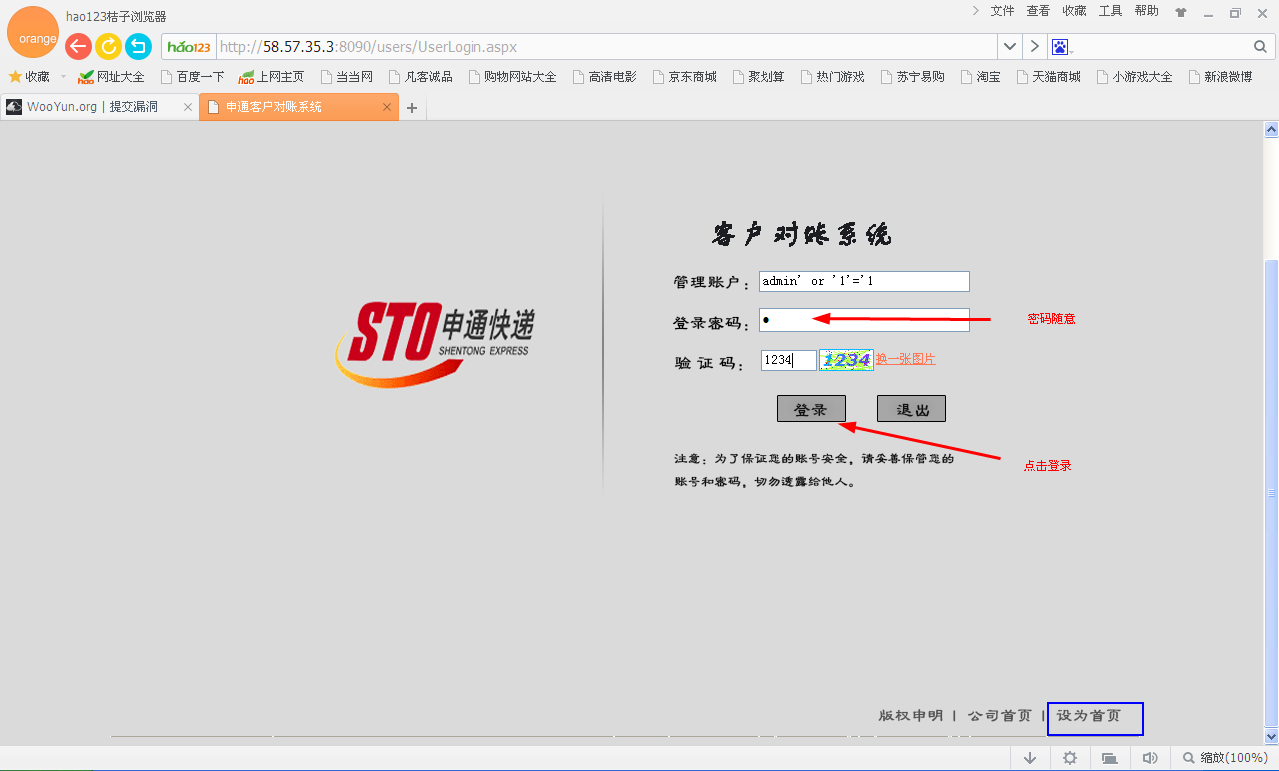Click the orange browser logo avatar

33,33
